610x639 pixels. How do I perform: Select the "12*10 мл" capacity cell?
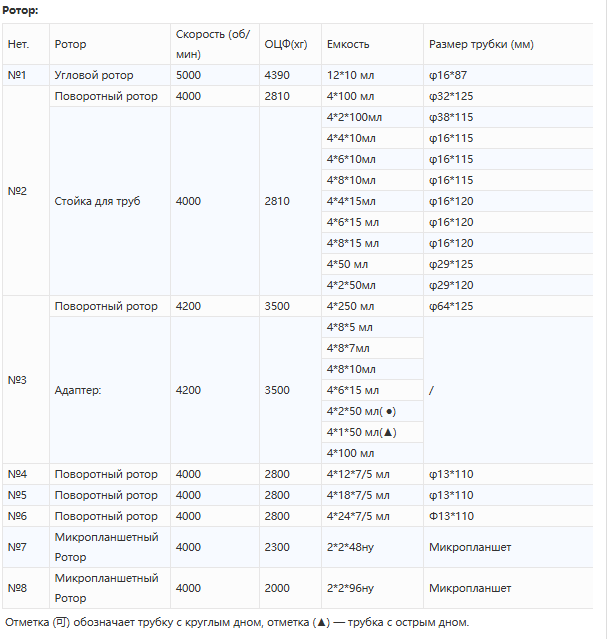349,75
